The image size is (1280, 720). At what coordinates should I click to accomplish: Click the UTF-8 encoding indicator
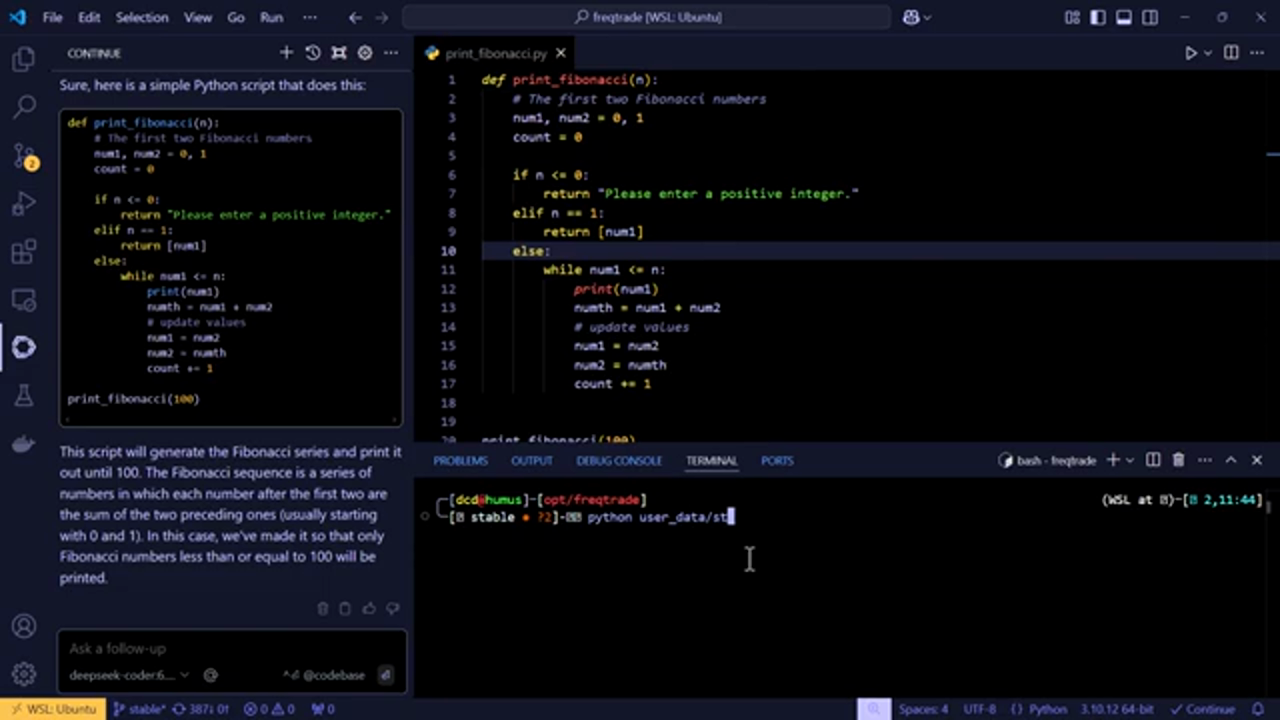pos(980,709)
